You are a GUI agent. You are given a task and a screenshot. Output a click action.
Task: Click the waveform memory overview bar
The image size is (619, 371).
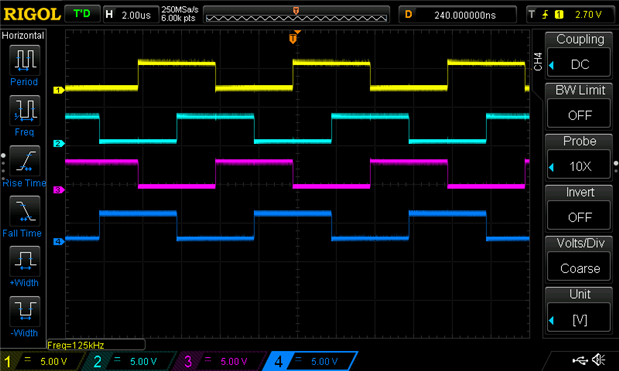pos(296,15)
